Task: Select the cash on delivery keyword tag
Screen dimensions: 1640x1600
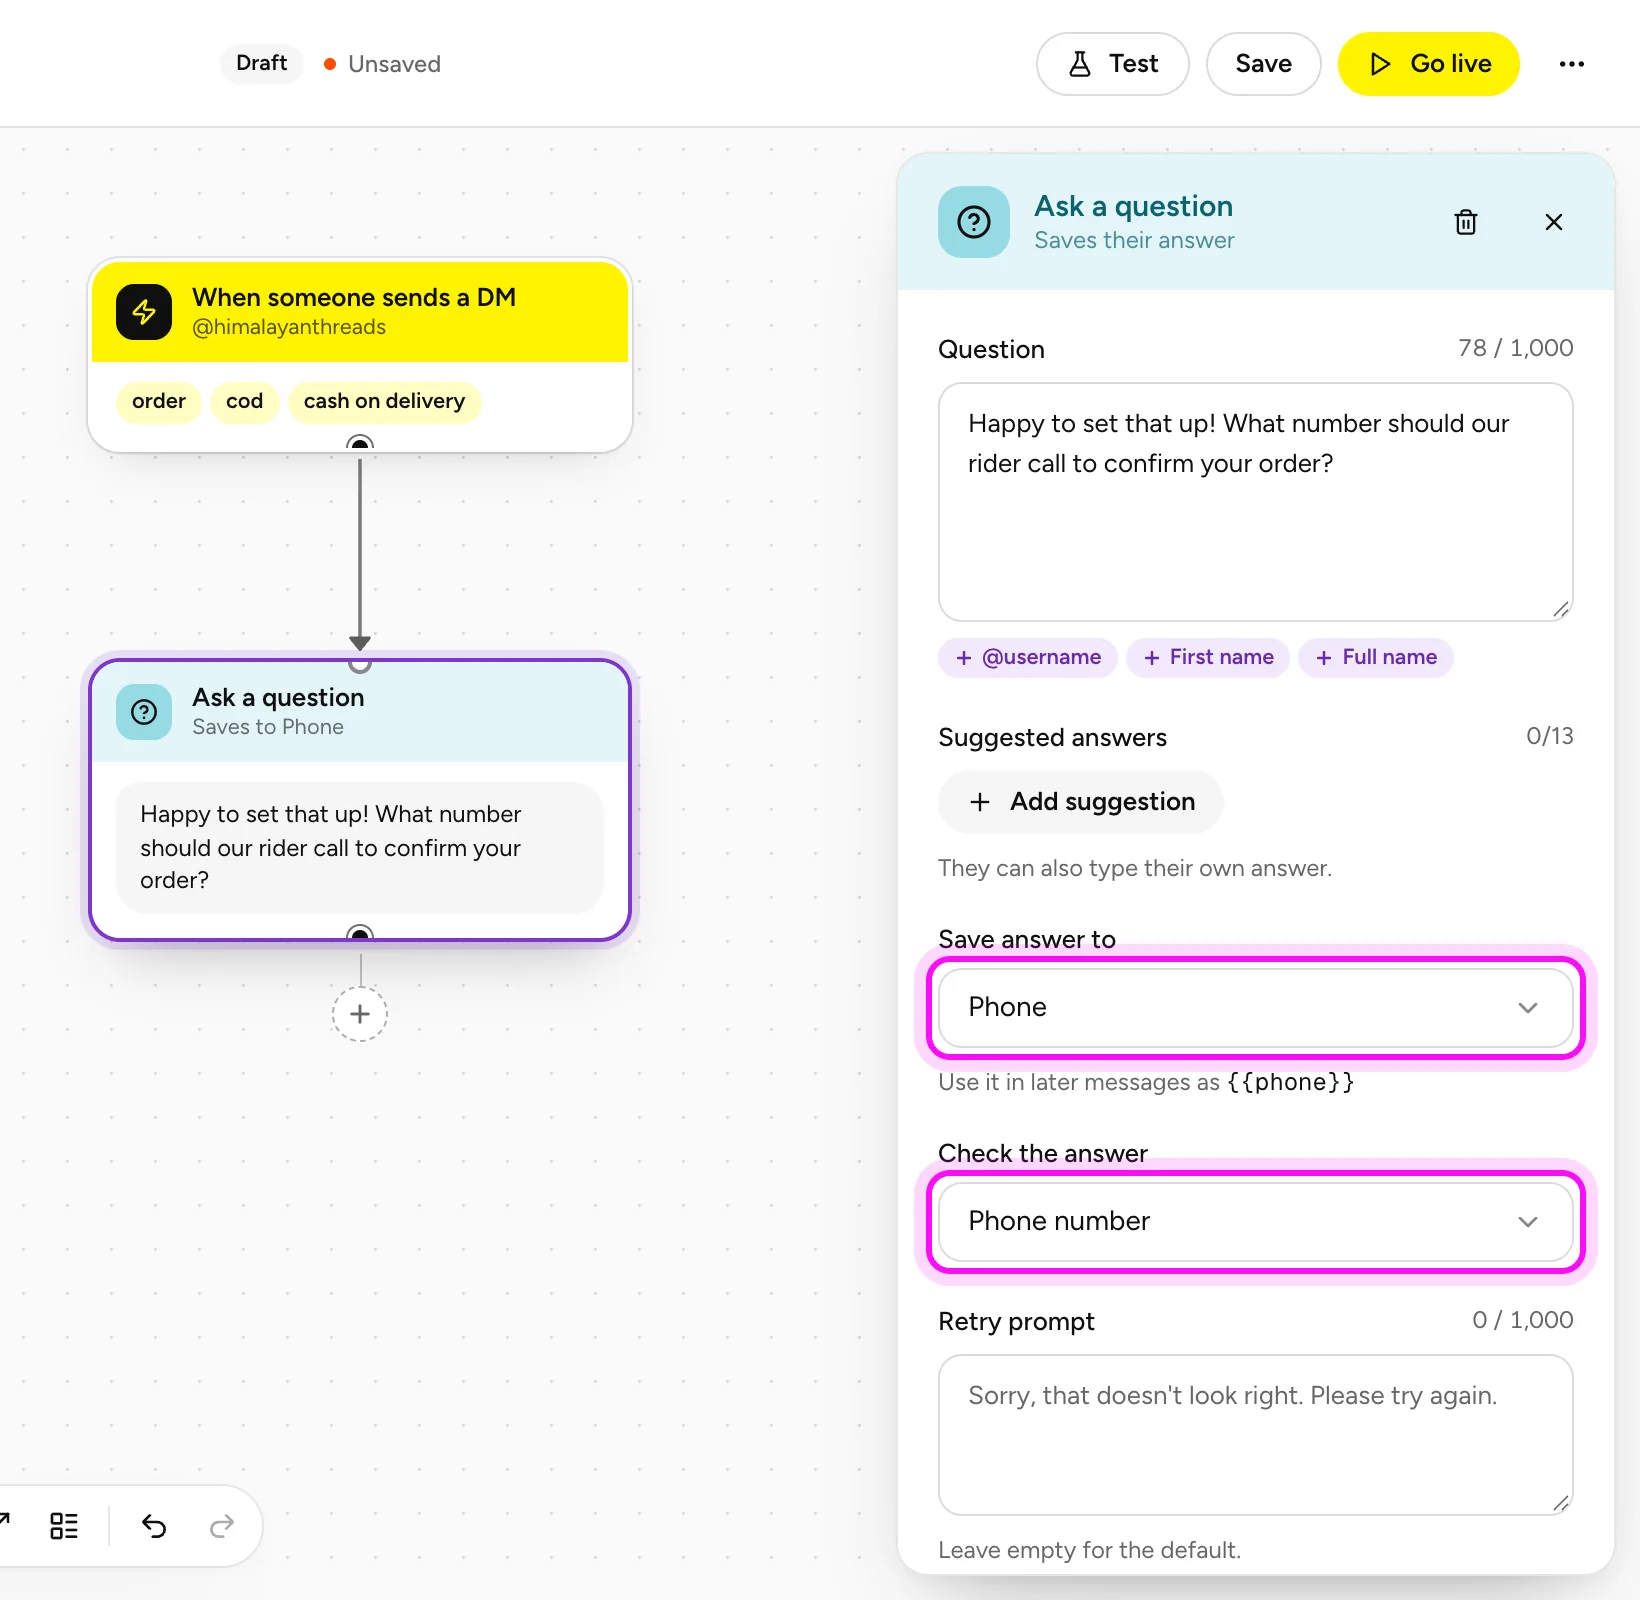Action: [385, 402]
